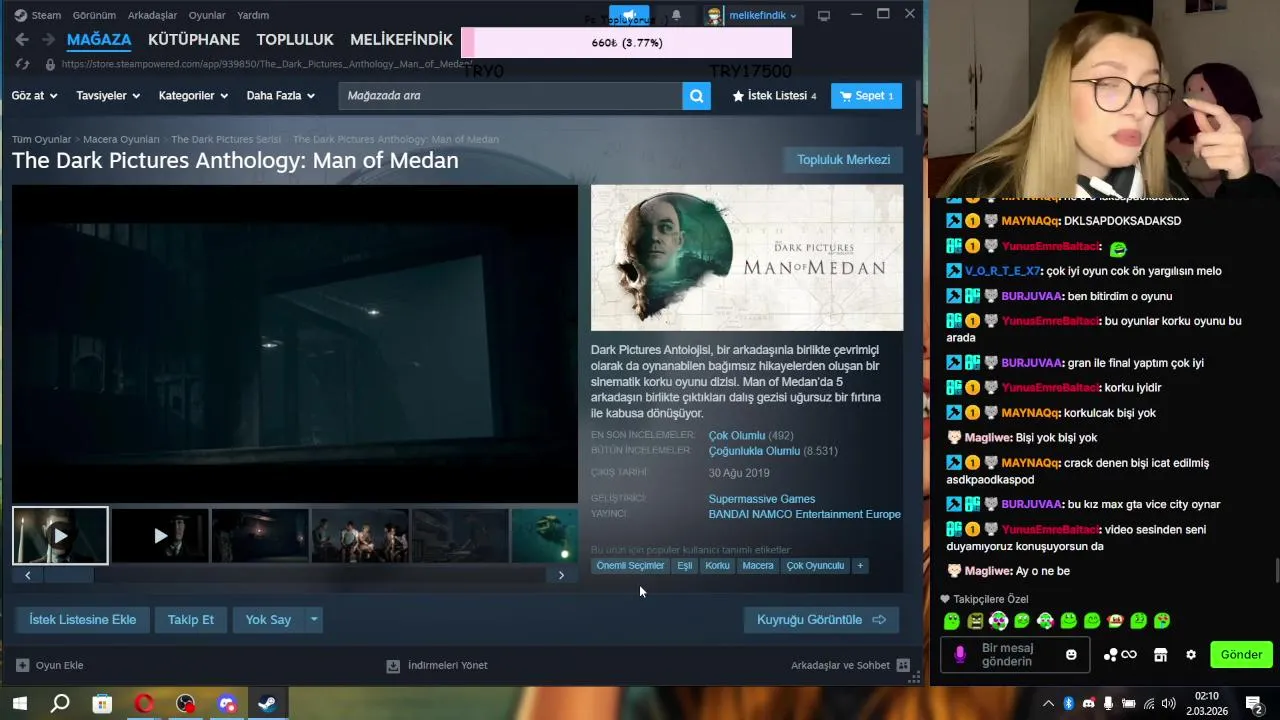
Task: Switch to Steam in the taskbar
Action: coord(268,704)
